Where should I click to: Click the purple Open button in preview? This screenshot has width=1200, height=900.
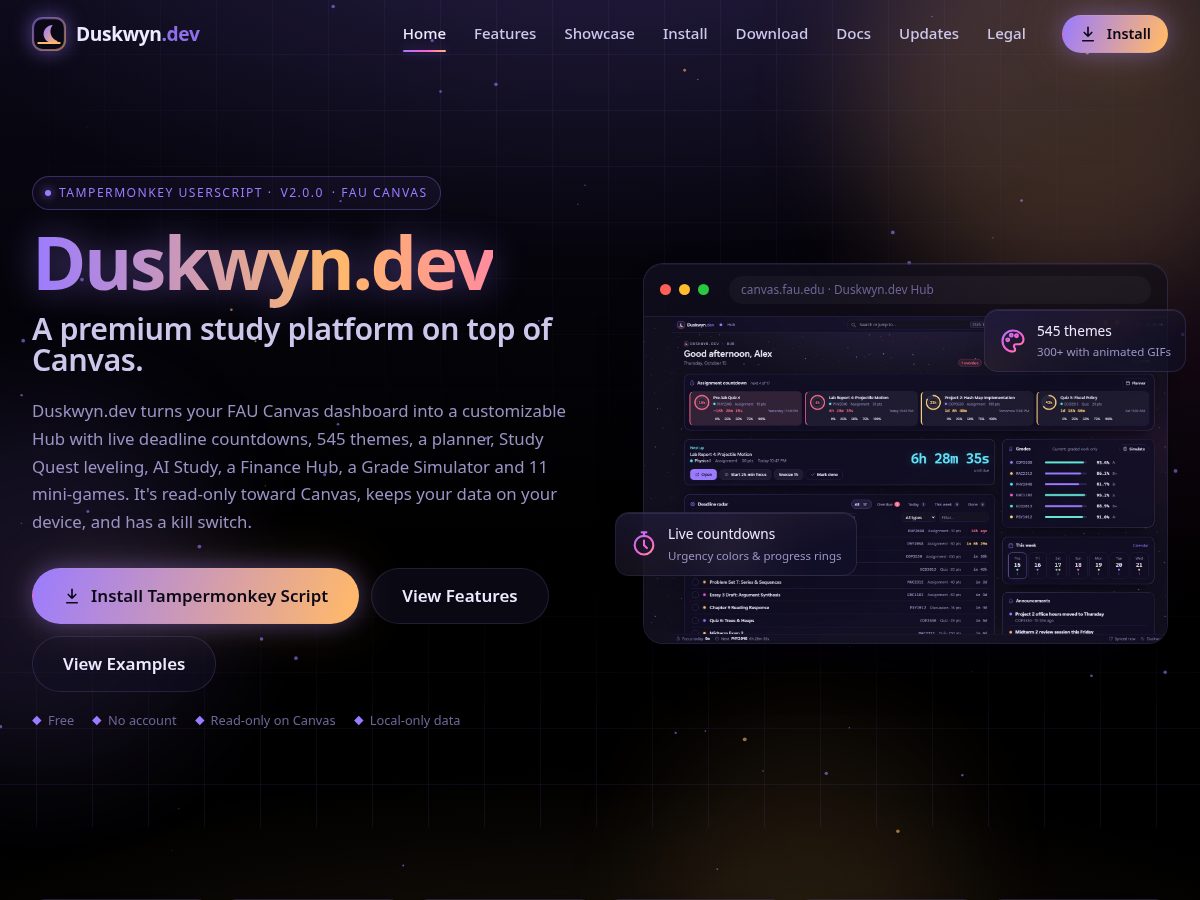(703, 474)
